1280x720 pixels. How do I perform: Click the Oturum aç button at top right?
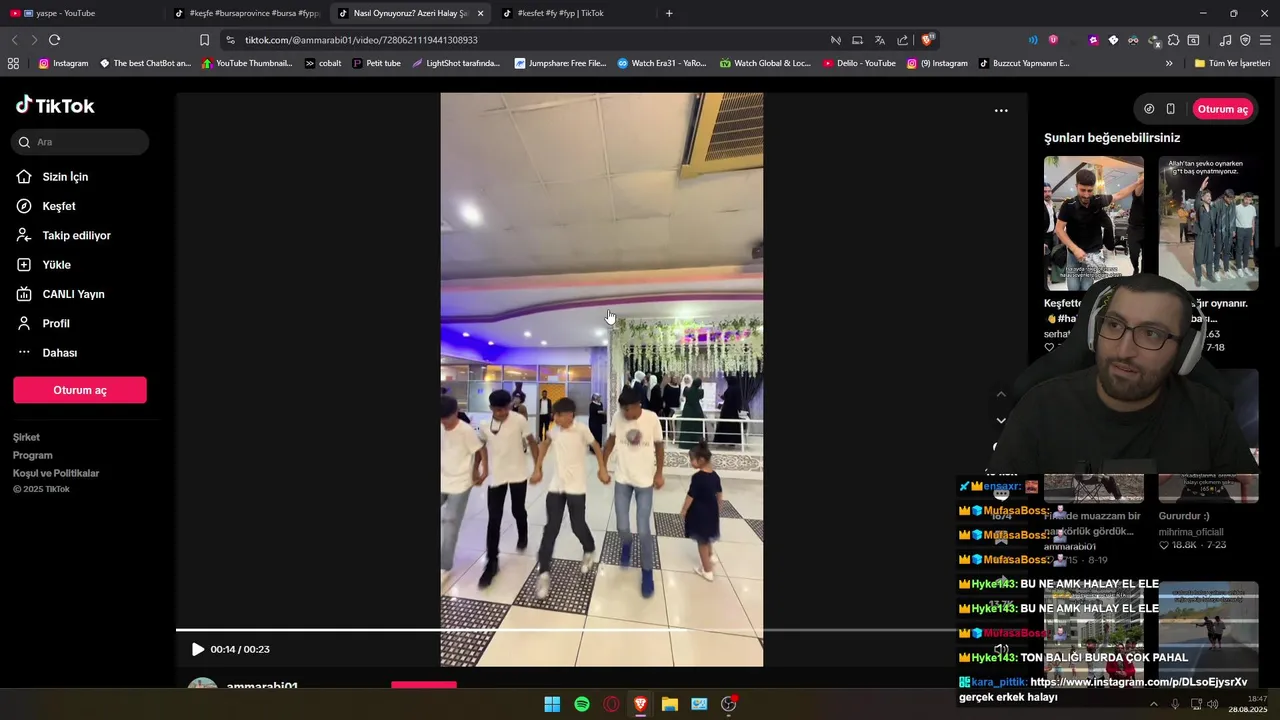click(1222, 109)
